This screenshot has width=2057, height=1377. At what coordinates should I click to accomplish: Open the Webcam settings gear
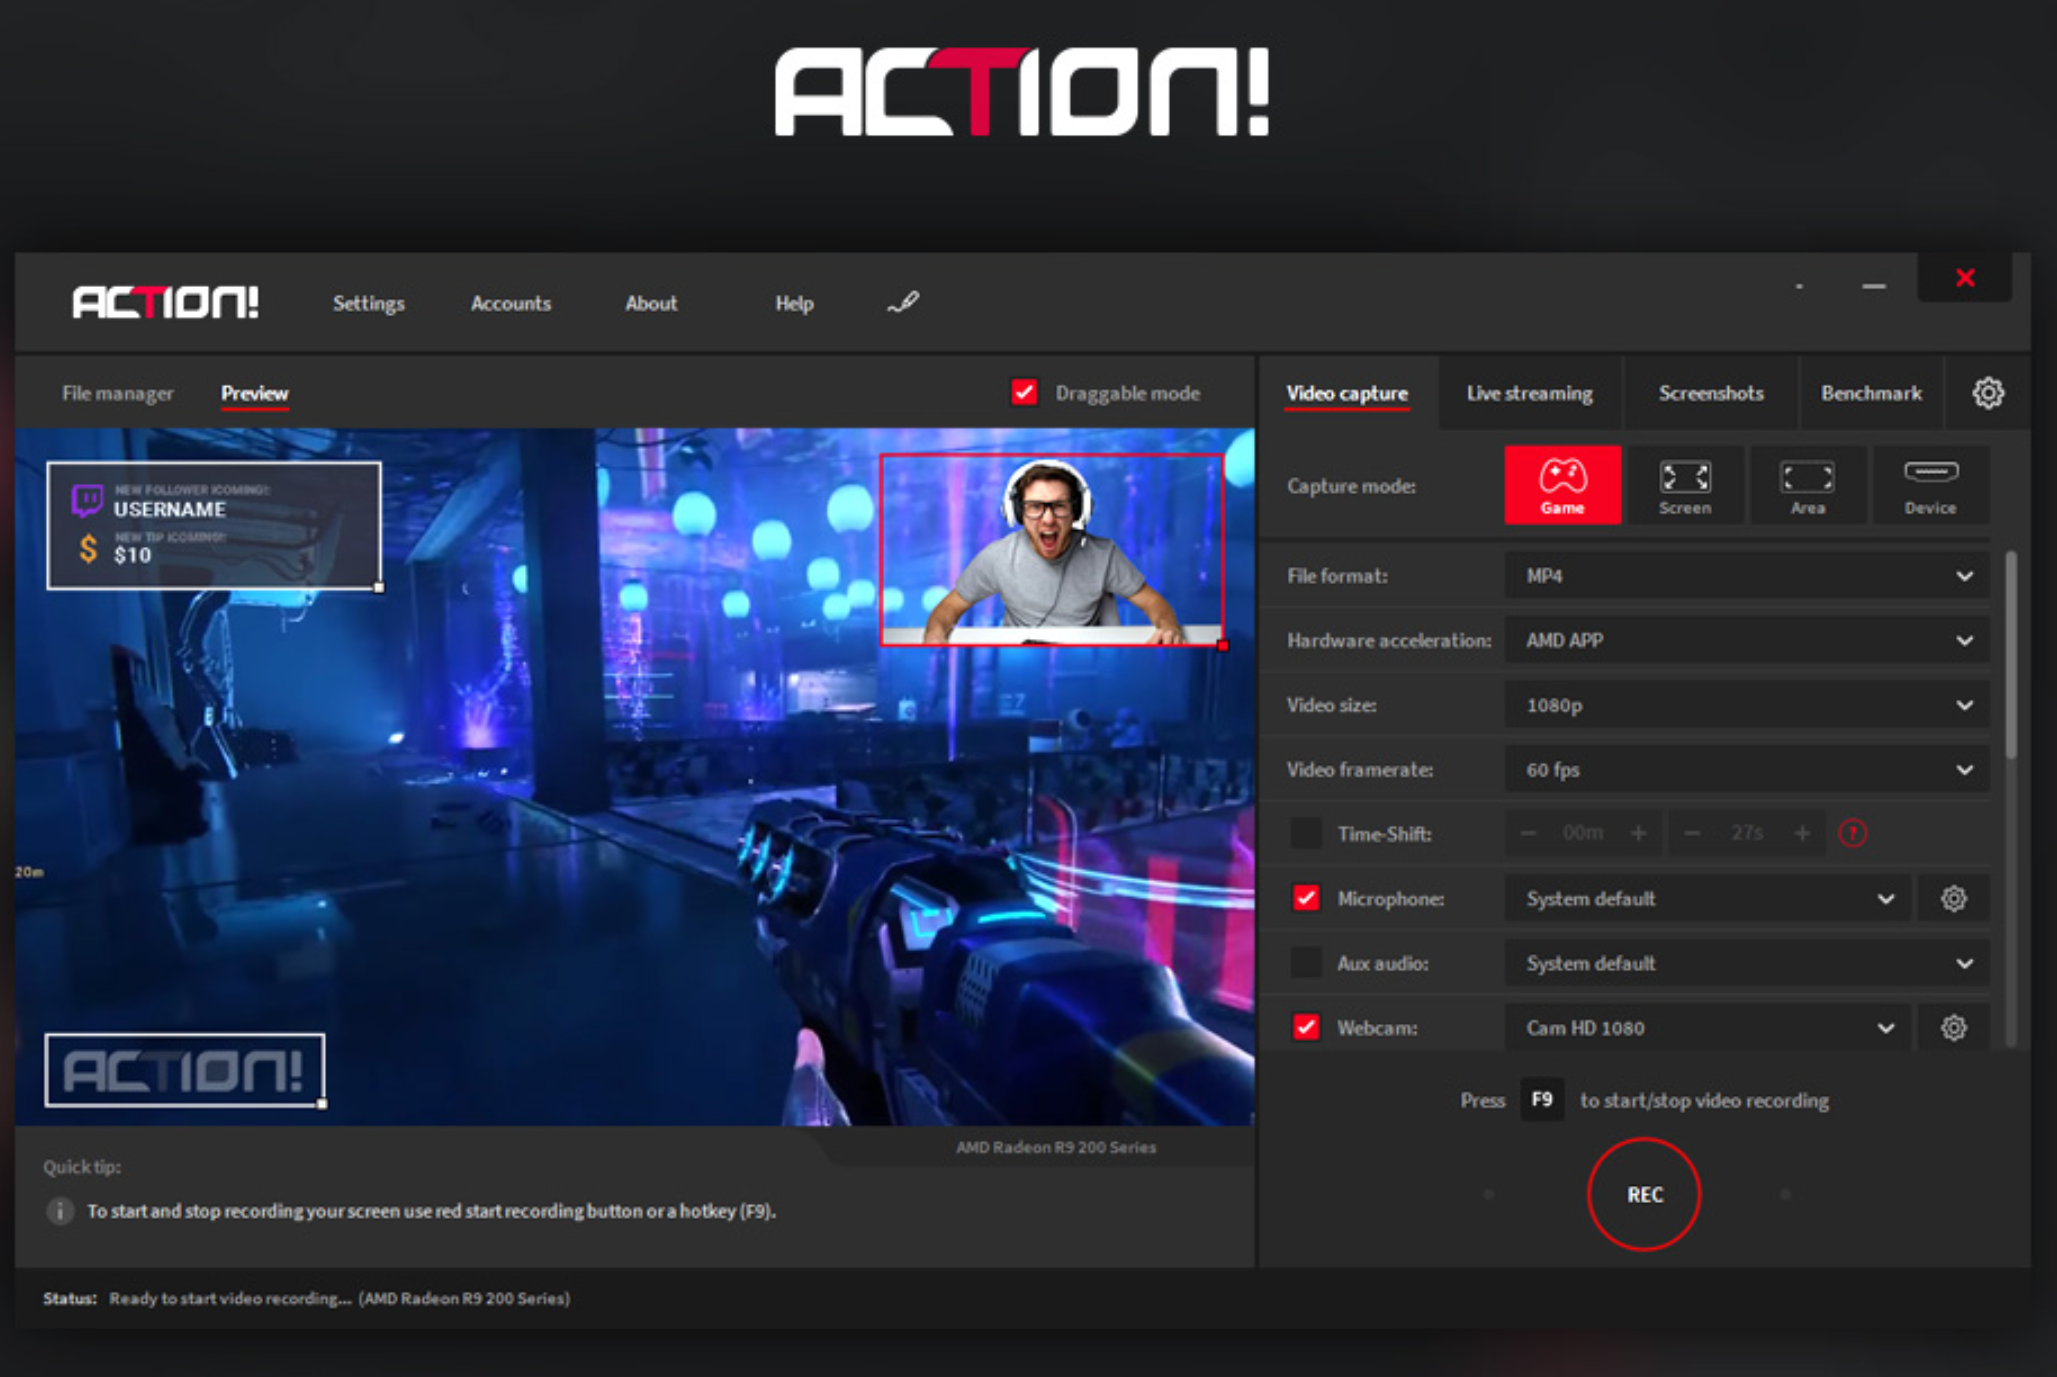[1953, 1027]
